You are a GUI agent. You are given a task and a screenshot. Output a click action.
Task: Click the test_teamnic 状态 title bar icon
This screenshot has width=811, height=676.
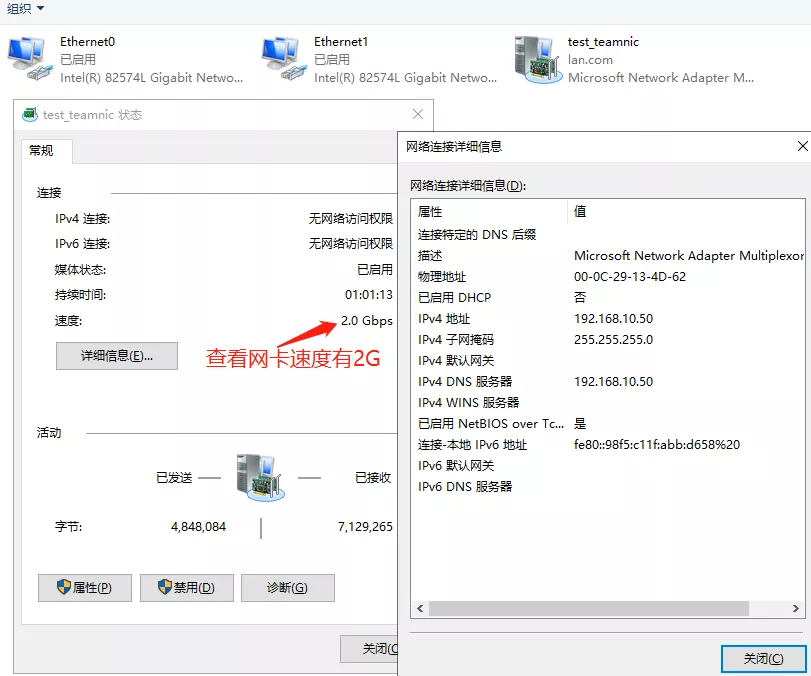tap(30, 115)
